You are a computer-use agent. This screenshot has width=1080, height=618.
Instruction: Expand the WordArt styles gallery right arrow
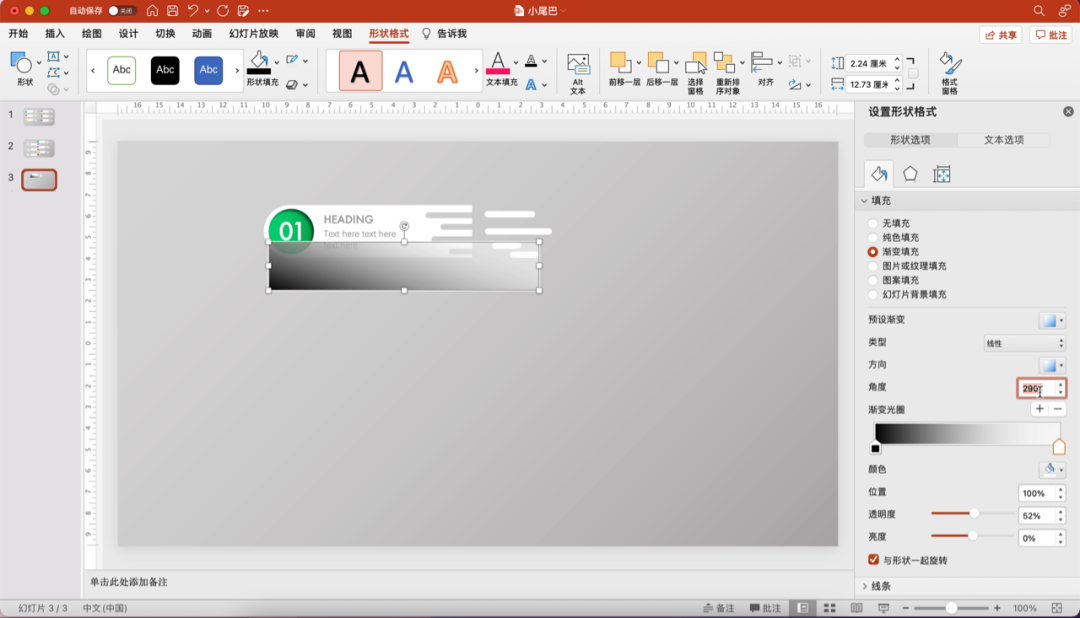[476, 70]
